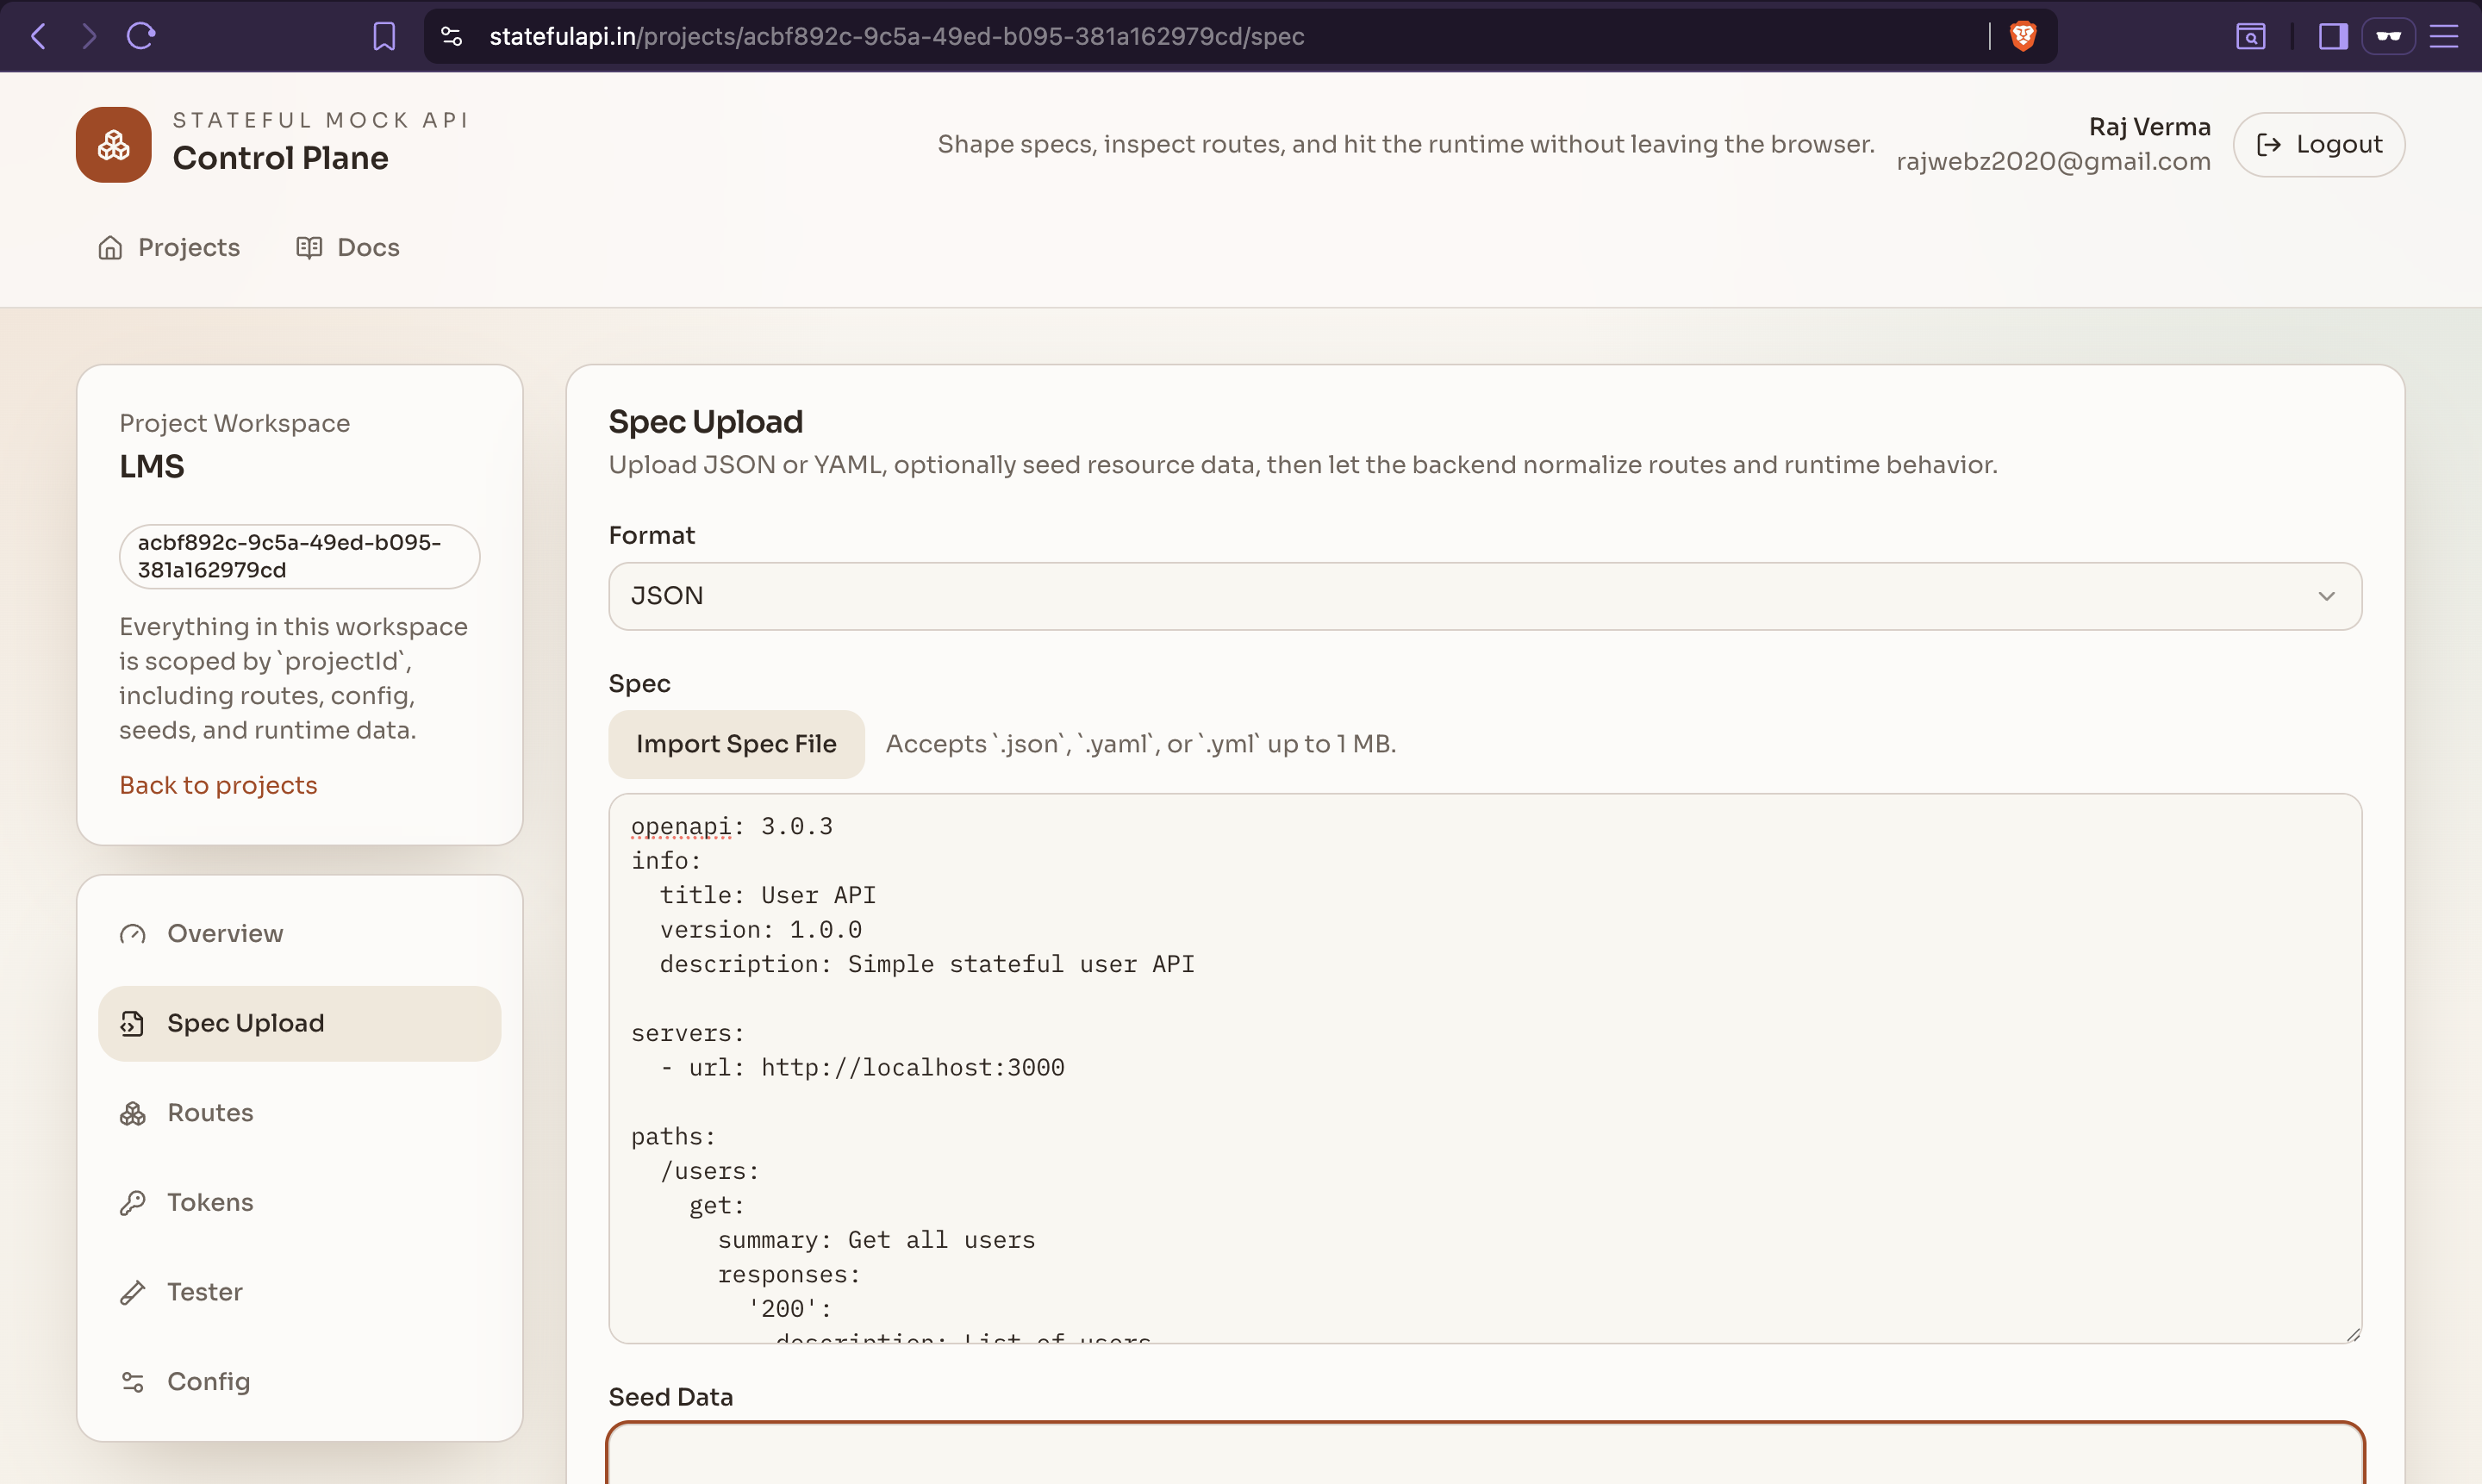2482x1484 pixels.
Task: Expand the browser menu with three lines
Action: pyautogui.click(x=2446, y=36)
